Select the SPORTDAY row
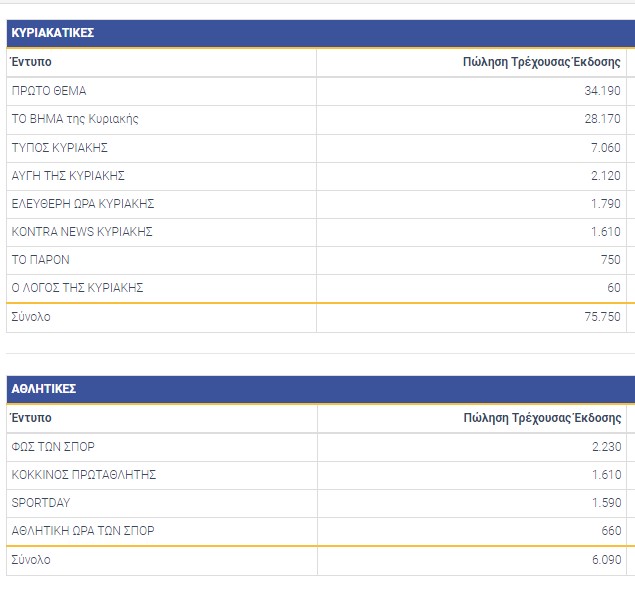Image resolution: width=635 pixels, height=611 pixels. 41,502
